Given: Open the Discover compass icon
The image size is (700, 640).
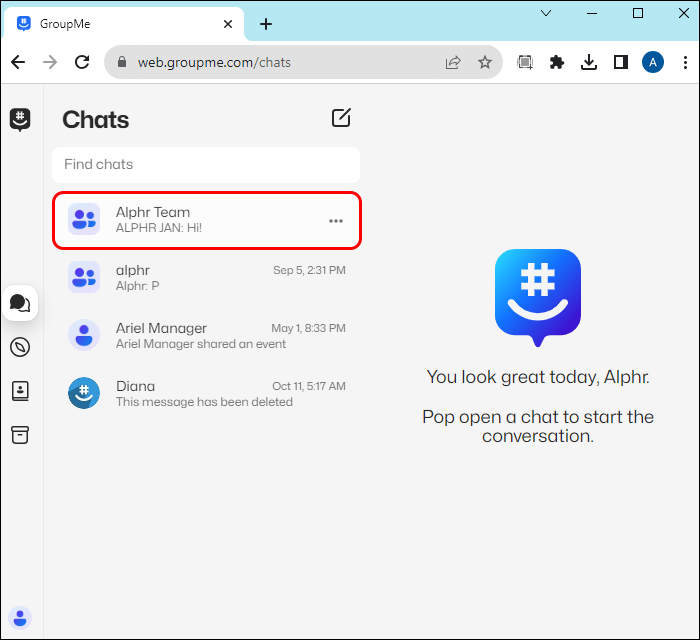Looking at the screenshot, I should tap(20, 347).
